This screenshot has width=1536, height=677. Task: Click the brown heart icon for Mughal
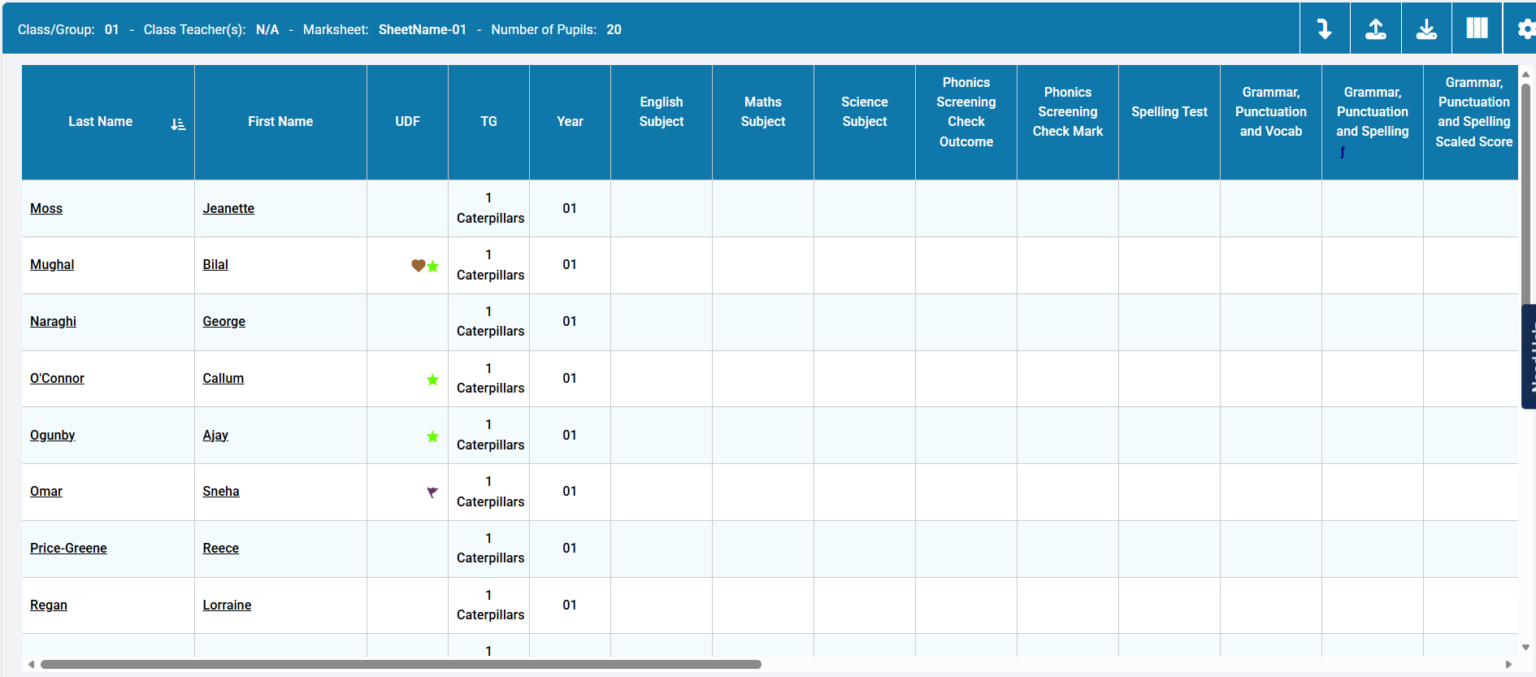coord(418,266)
